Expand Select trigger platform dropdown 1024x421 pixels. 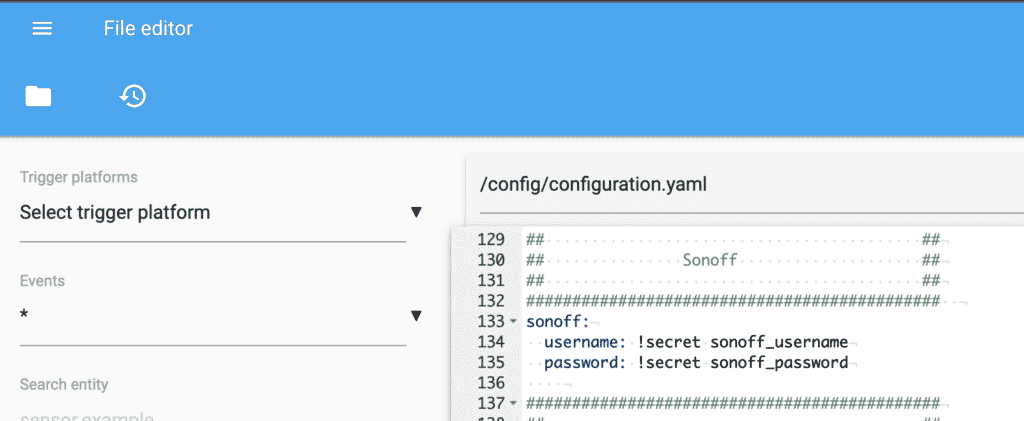click(213, 213)
